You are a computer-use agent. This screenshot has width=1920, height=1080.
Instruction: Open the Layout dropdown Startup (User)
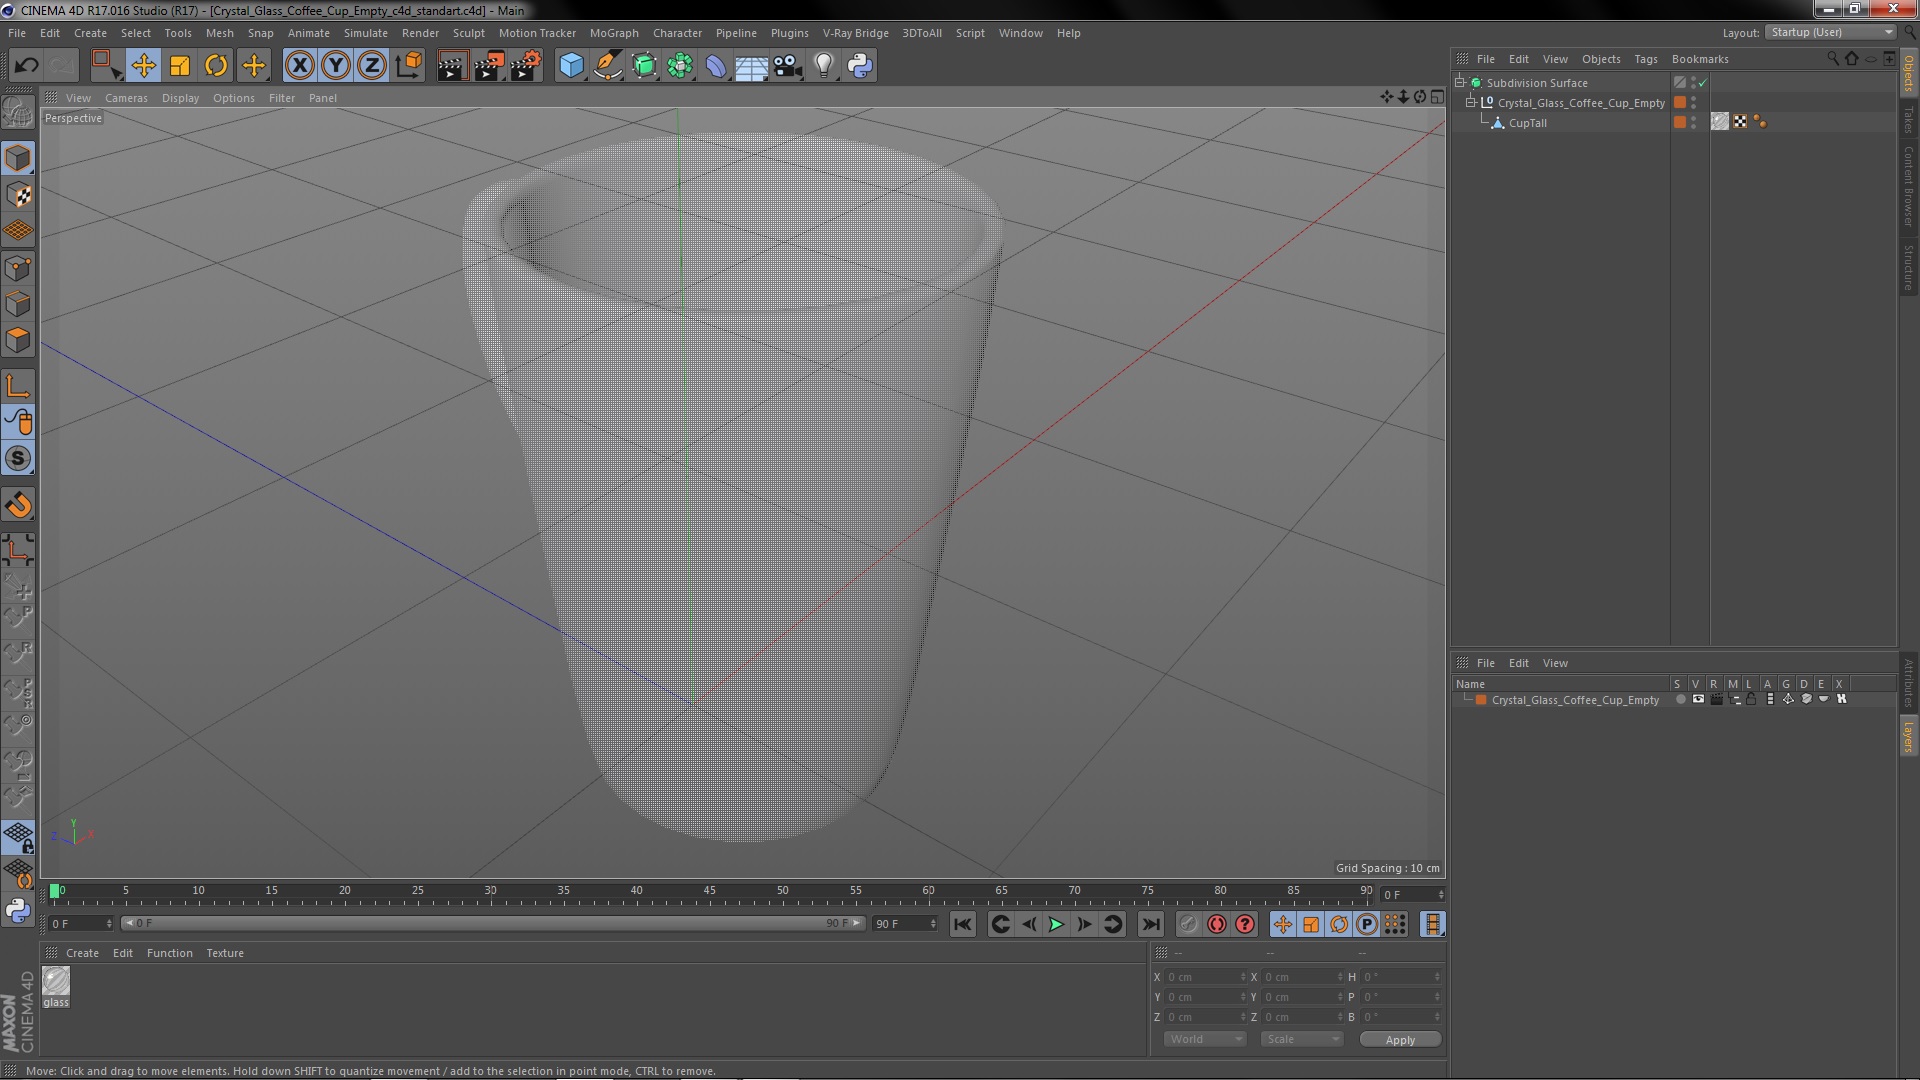[x=1831, y=33]
